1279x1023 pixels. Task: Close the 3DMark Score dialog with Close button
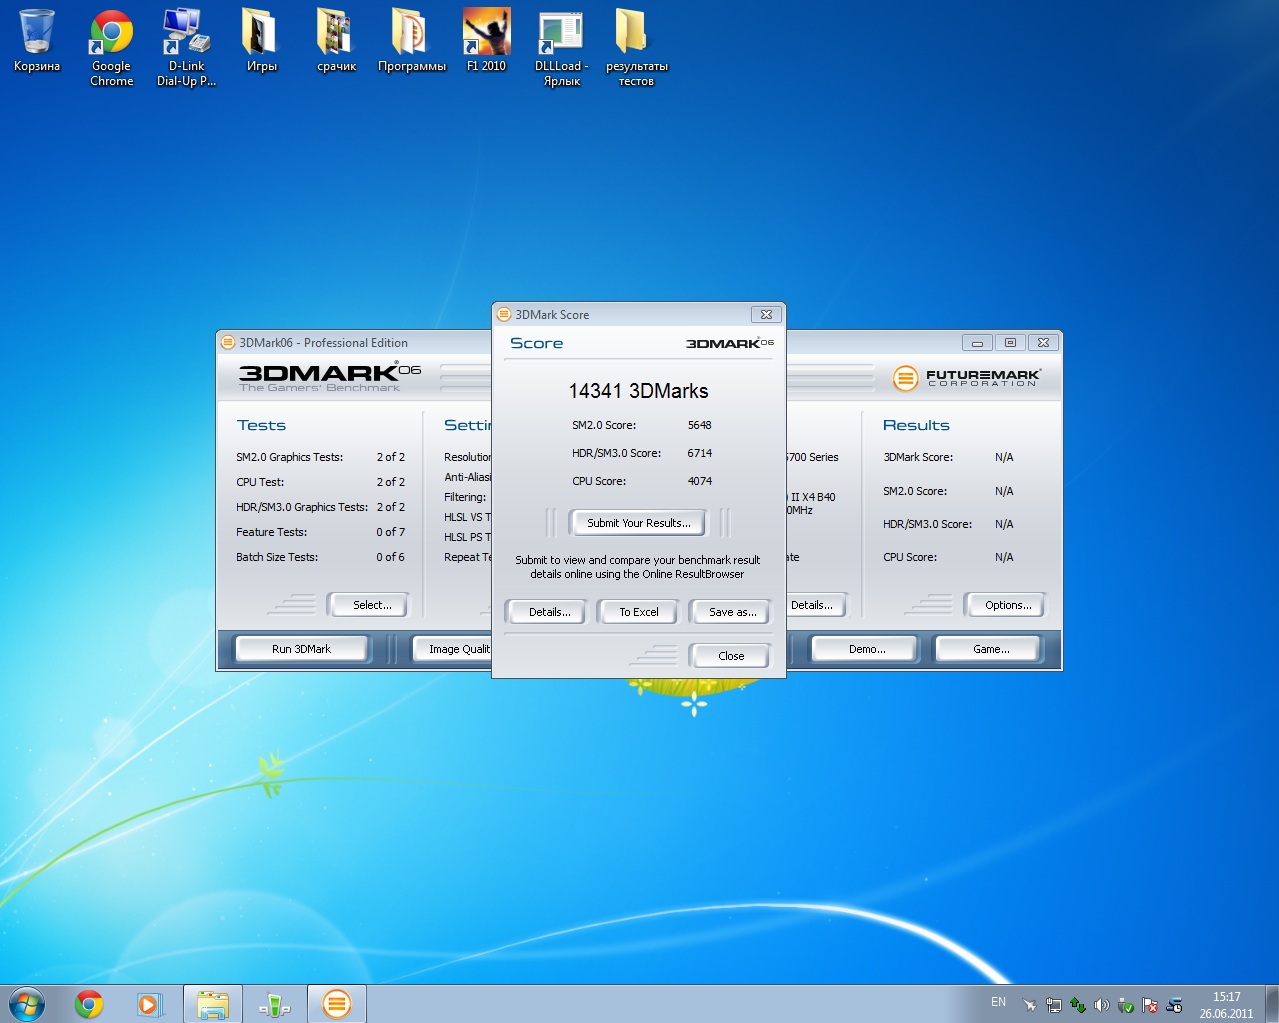(x=731, y=656)
